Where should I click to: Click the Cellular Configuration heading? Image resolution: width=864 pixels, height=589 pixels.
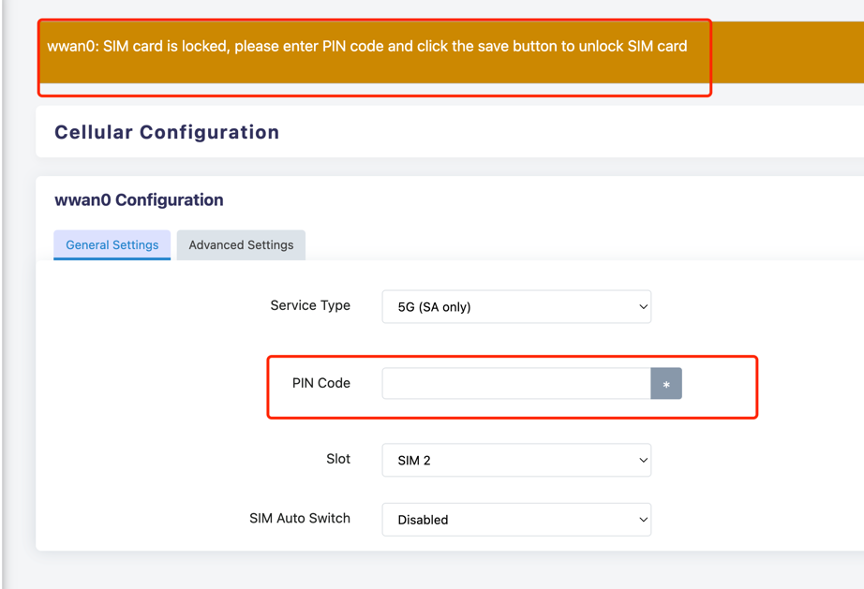coord(166,132)
